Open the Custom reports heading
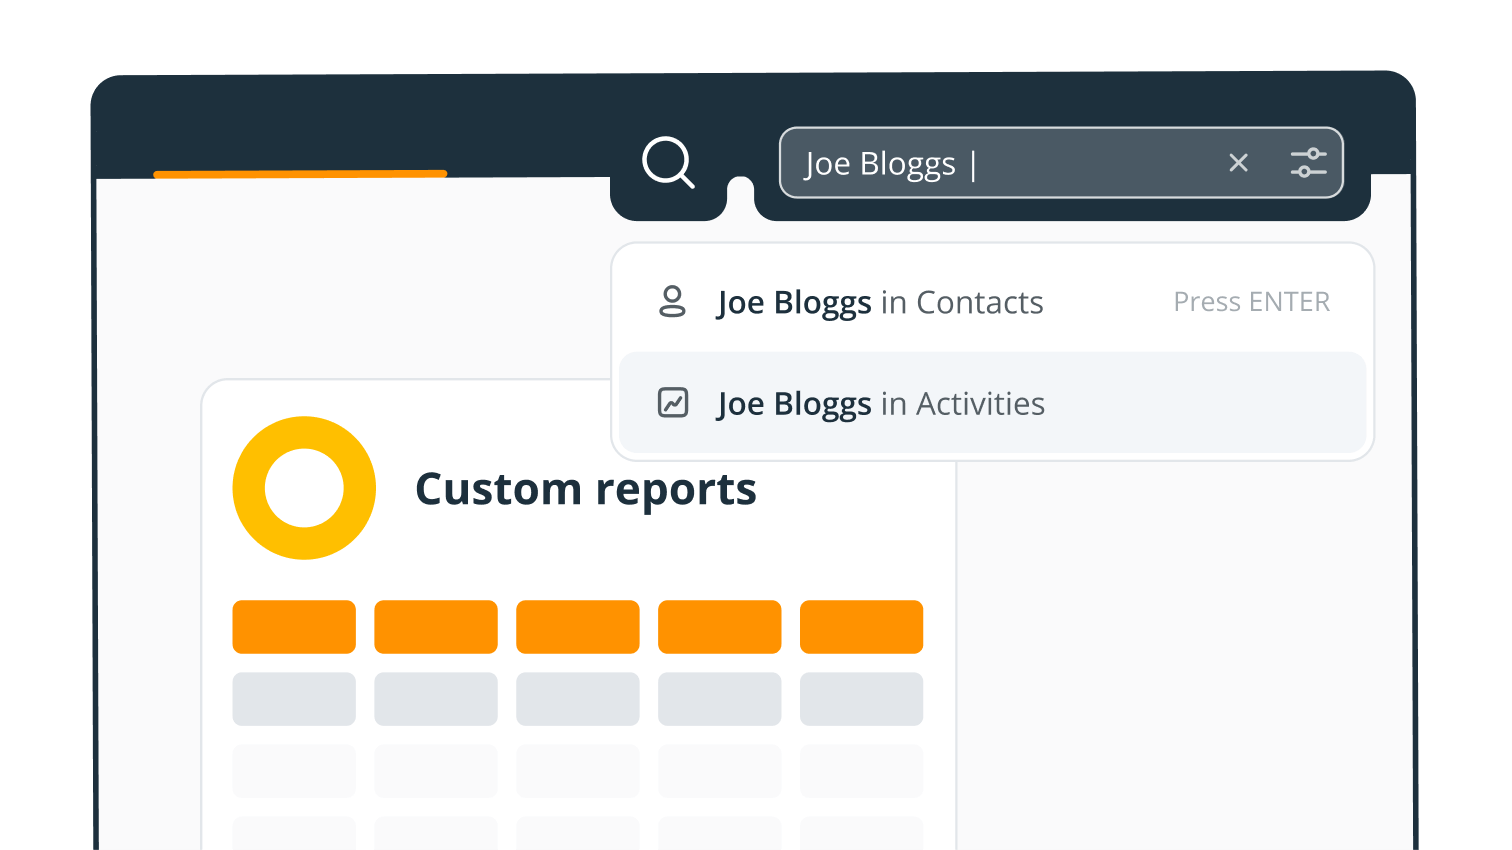Image resolution: width=1512 pixels, height=850 pixels. point(586,489)
